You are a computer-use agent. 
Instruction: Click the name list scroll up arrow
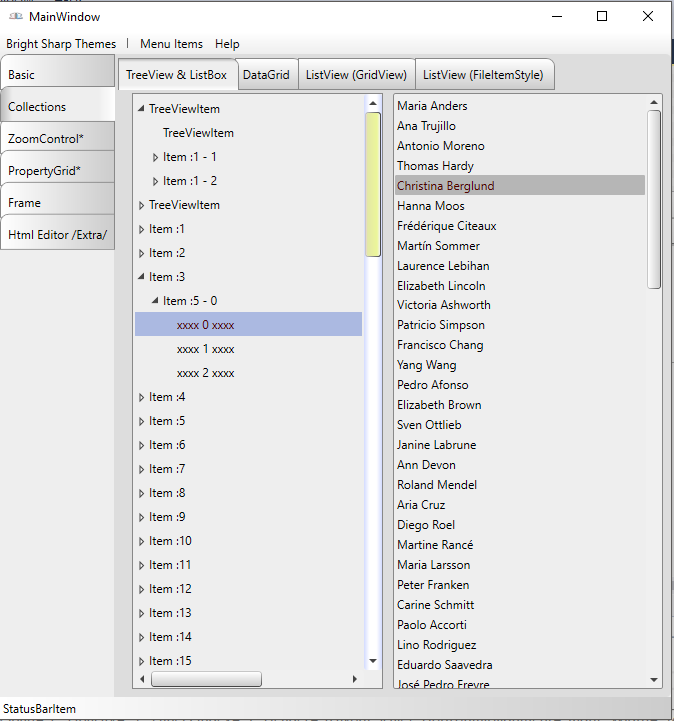tap(654, 102)
